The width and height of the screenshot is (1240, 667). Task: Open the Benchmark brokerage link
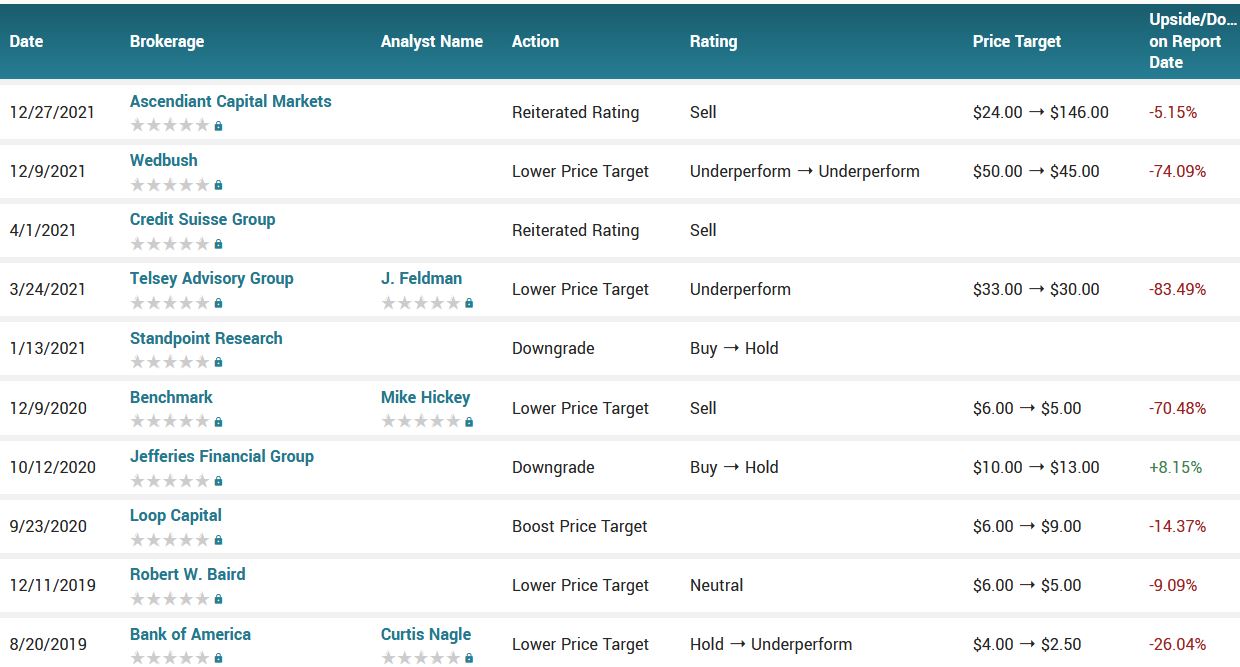(171, 397)
